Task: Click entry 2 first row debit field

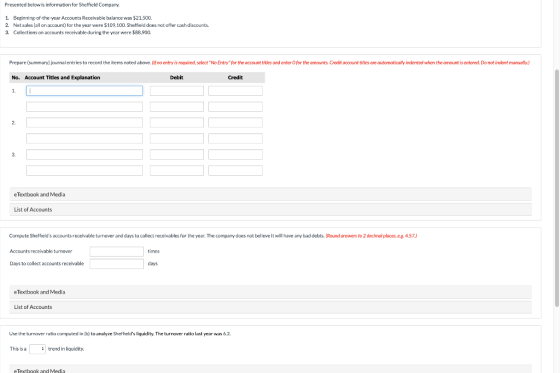Action: tap(177, 123)
